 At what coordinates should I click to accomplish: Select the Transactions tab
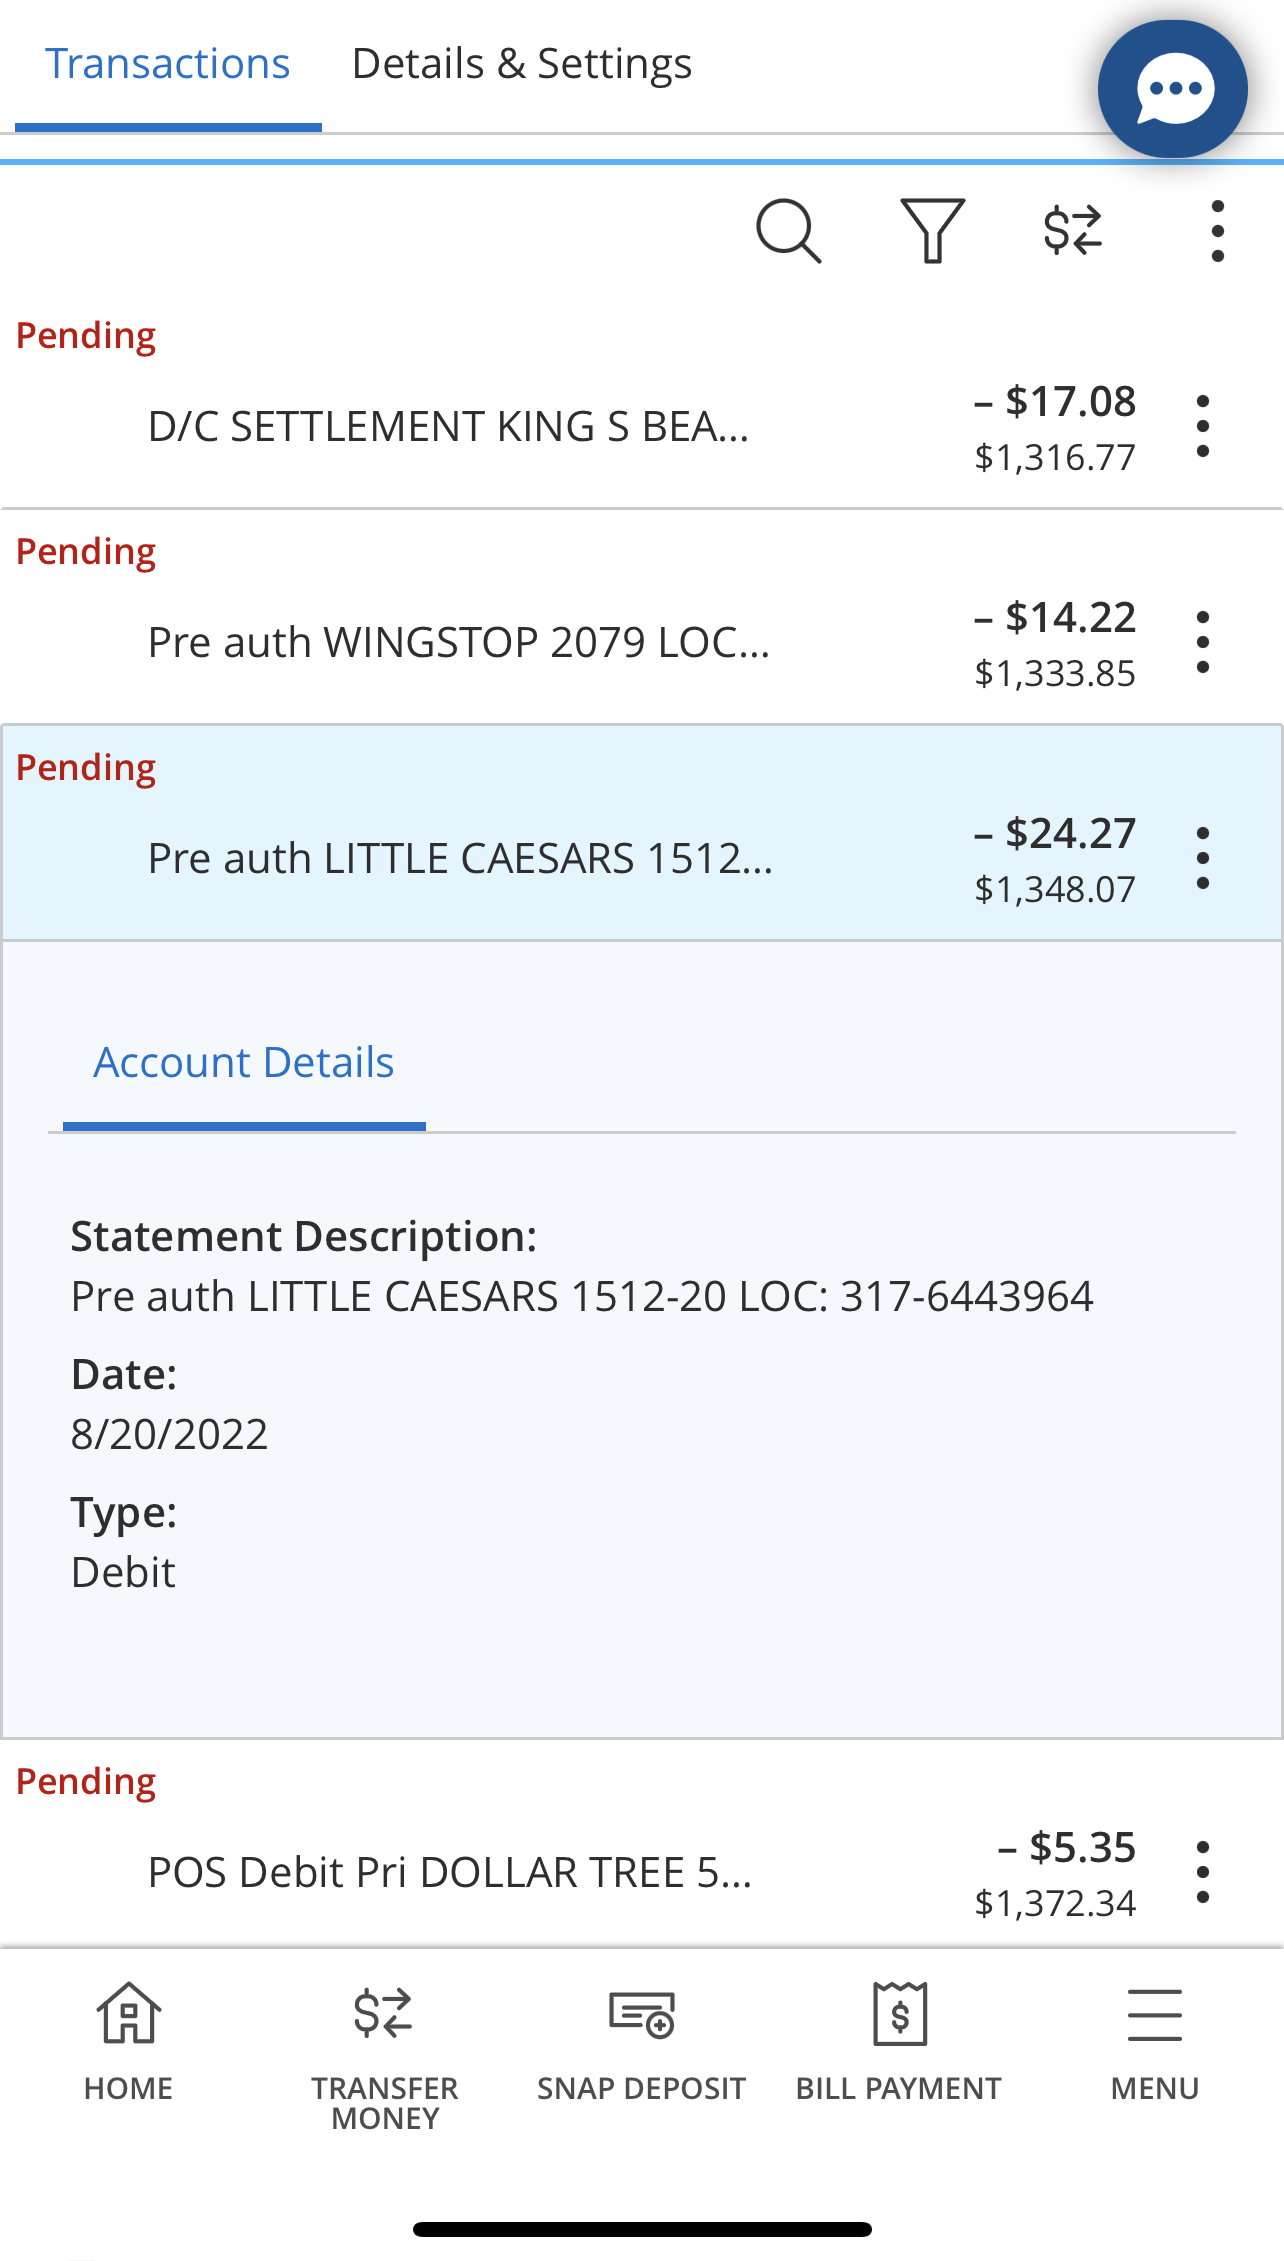[168, 64]
